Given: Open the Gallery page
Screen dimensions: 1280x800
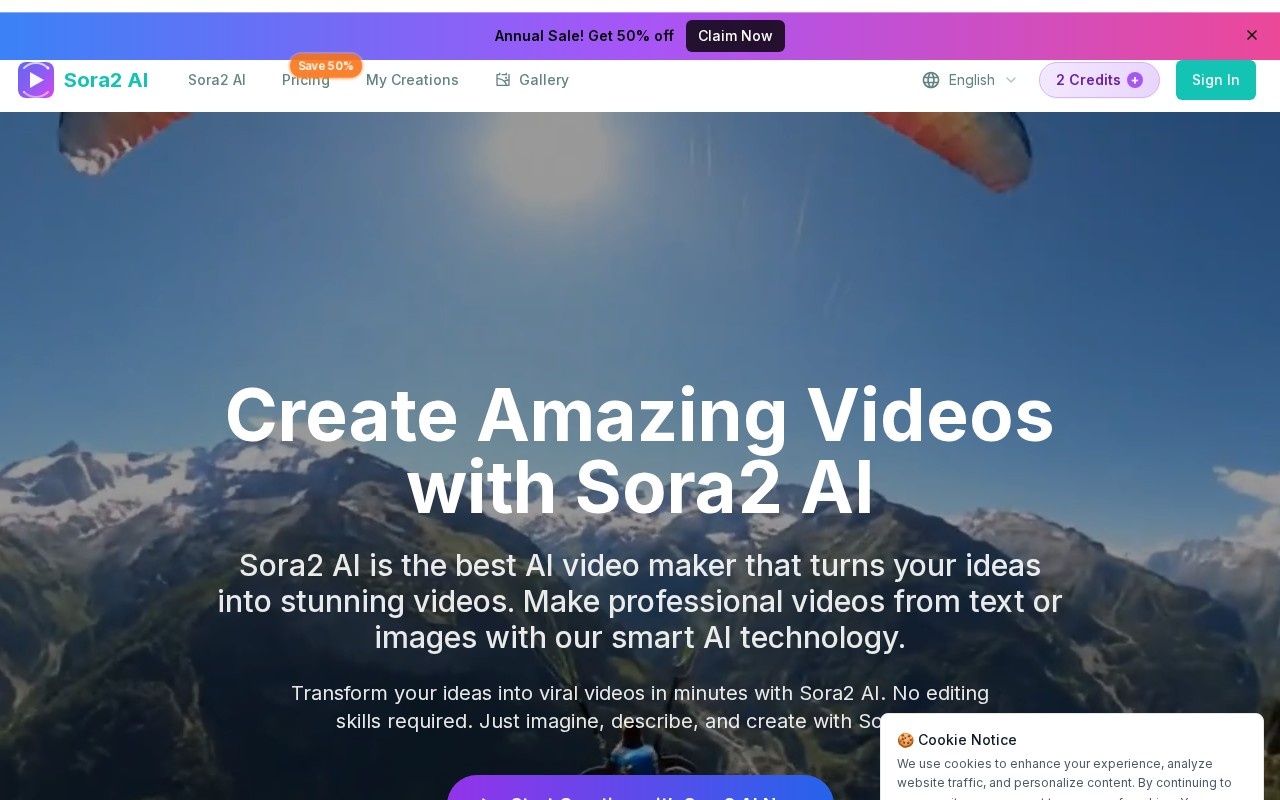Looking at the screenshot, I should [x=543, y=80].
